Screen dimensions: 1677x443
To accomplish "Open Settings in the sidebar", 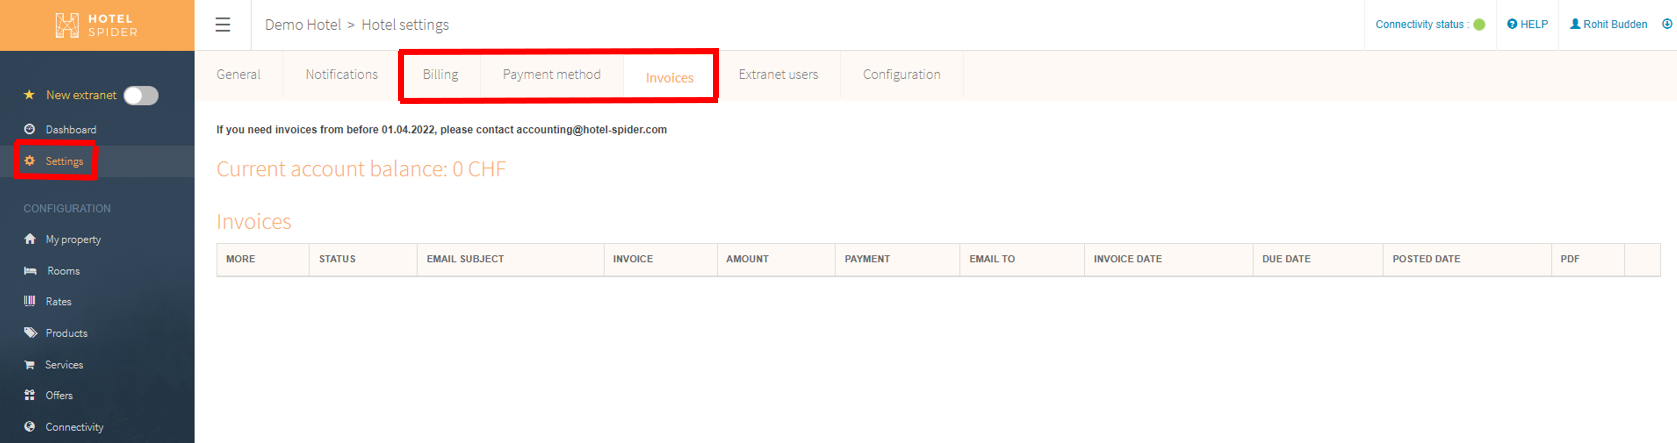I will (x=65, y=161).
